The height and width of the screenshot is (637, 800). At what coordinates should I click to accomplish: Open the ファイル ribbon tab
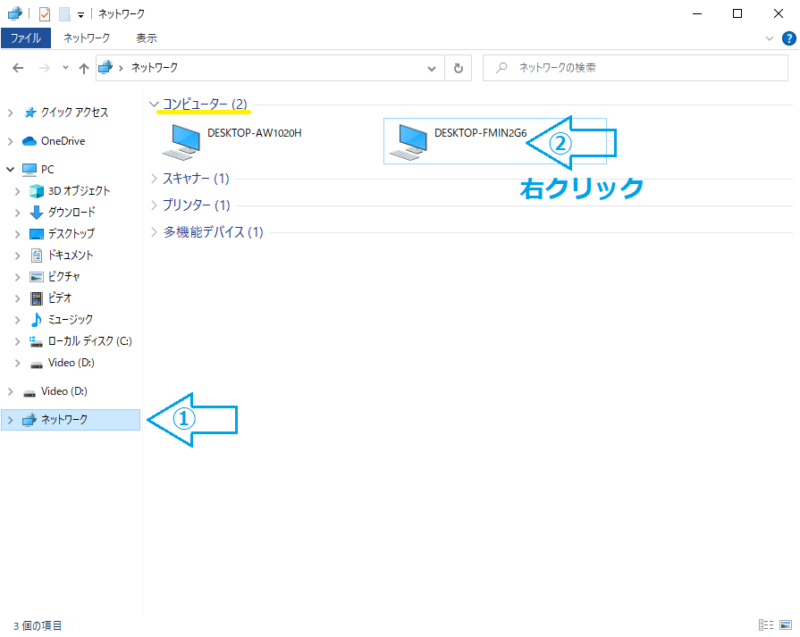pyautogui.click(x=26, y=38)
